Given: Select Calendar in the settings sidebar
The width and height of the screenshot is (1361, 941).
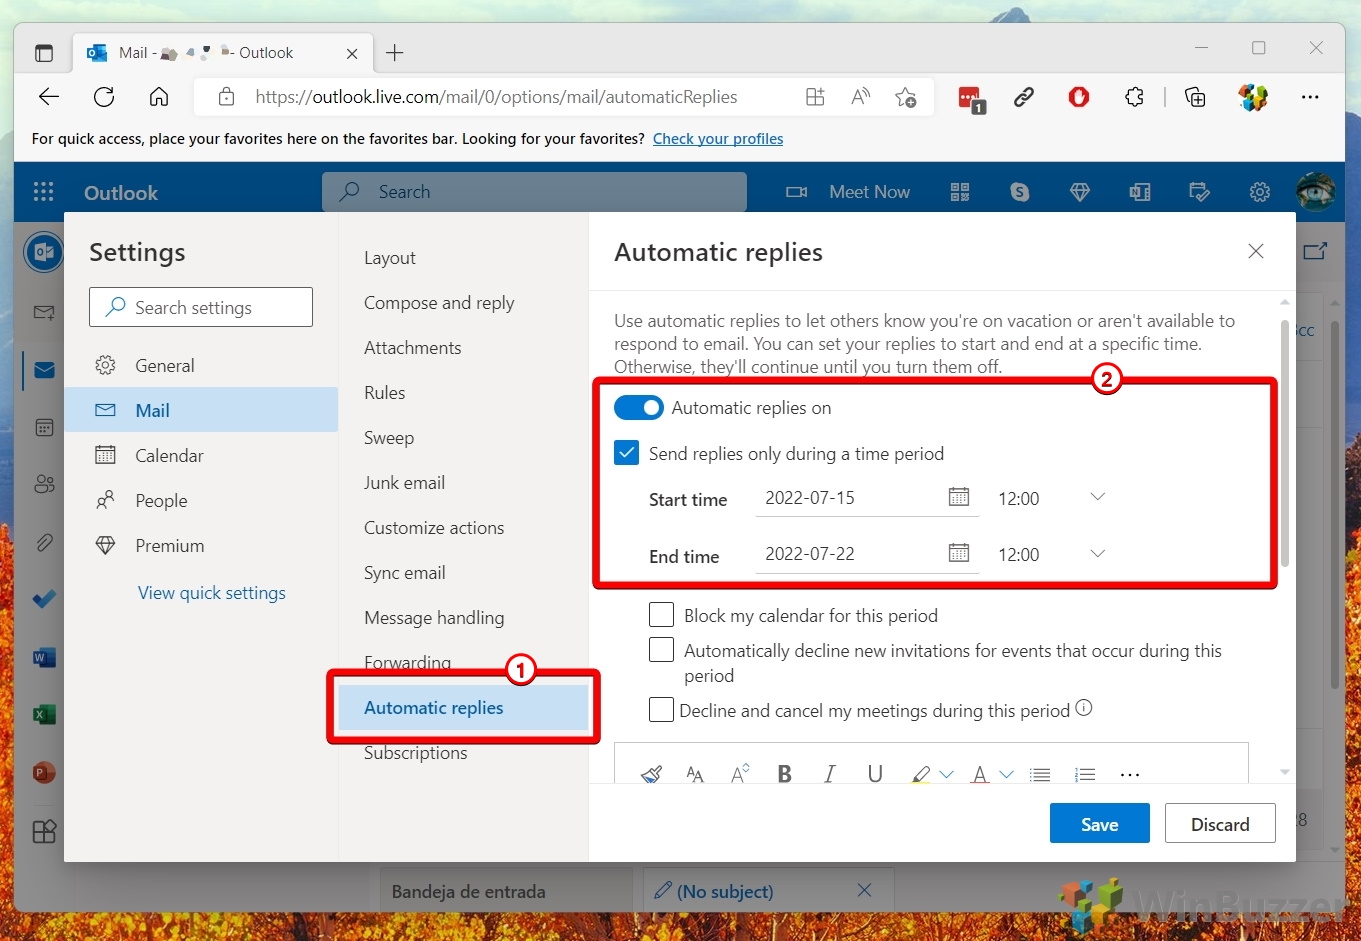Looking at the screenshot, I should 169,456.
